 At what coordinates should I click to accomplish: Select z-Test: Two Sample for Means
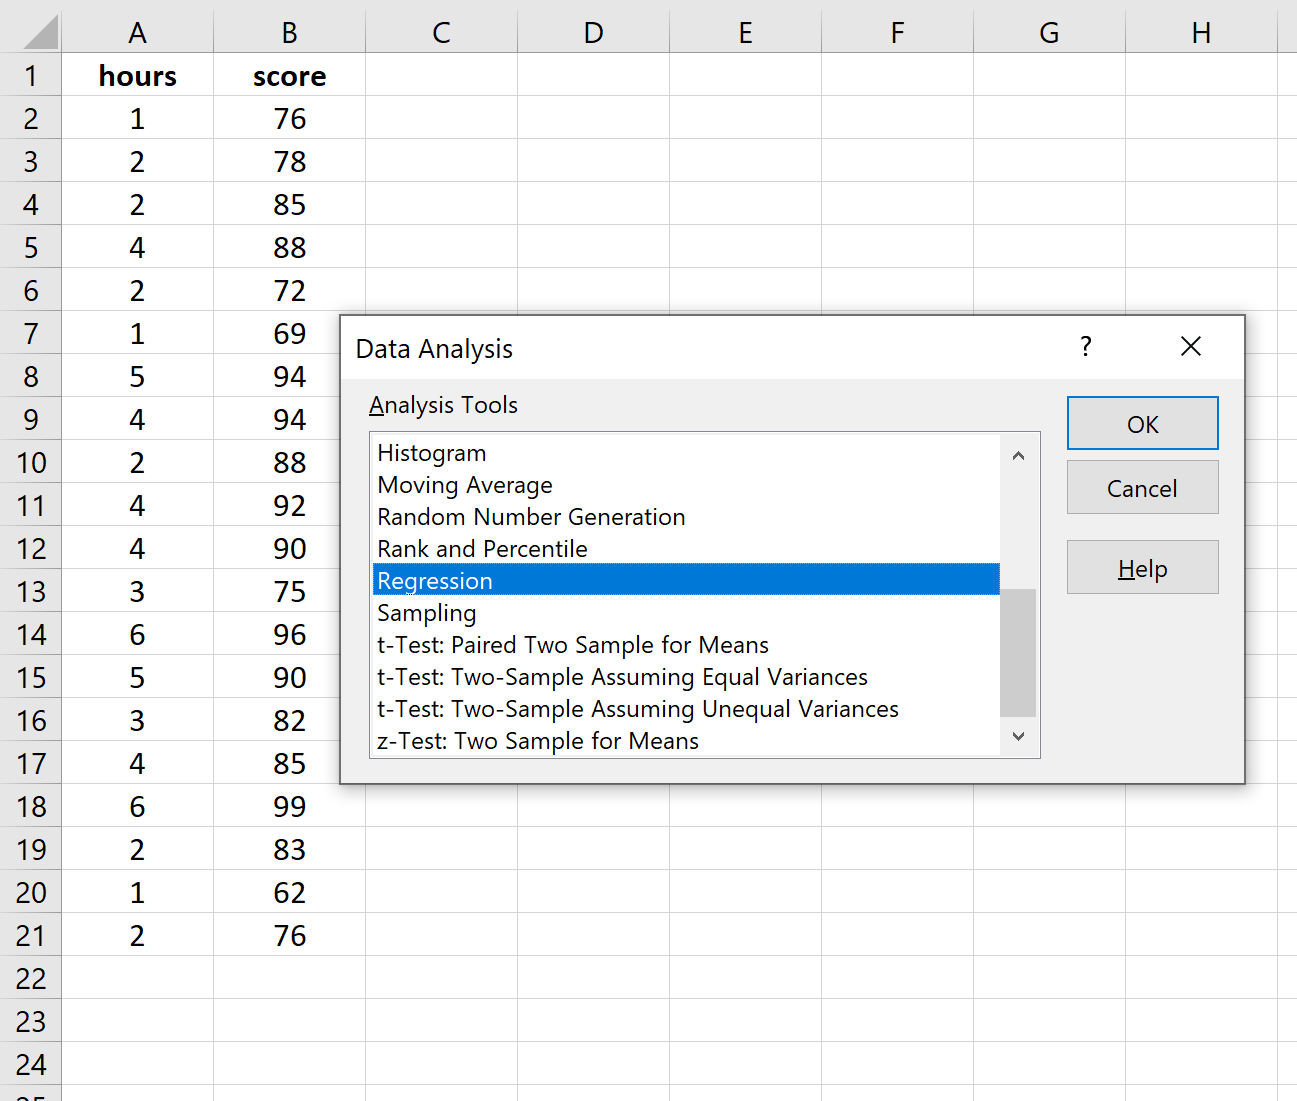pyautogui.click(x=686, y=741)
